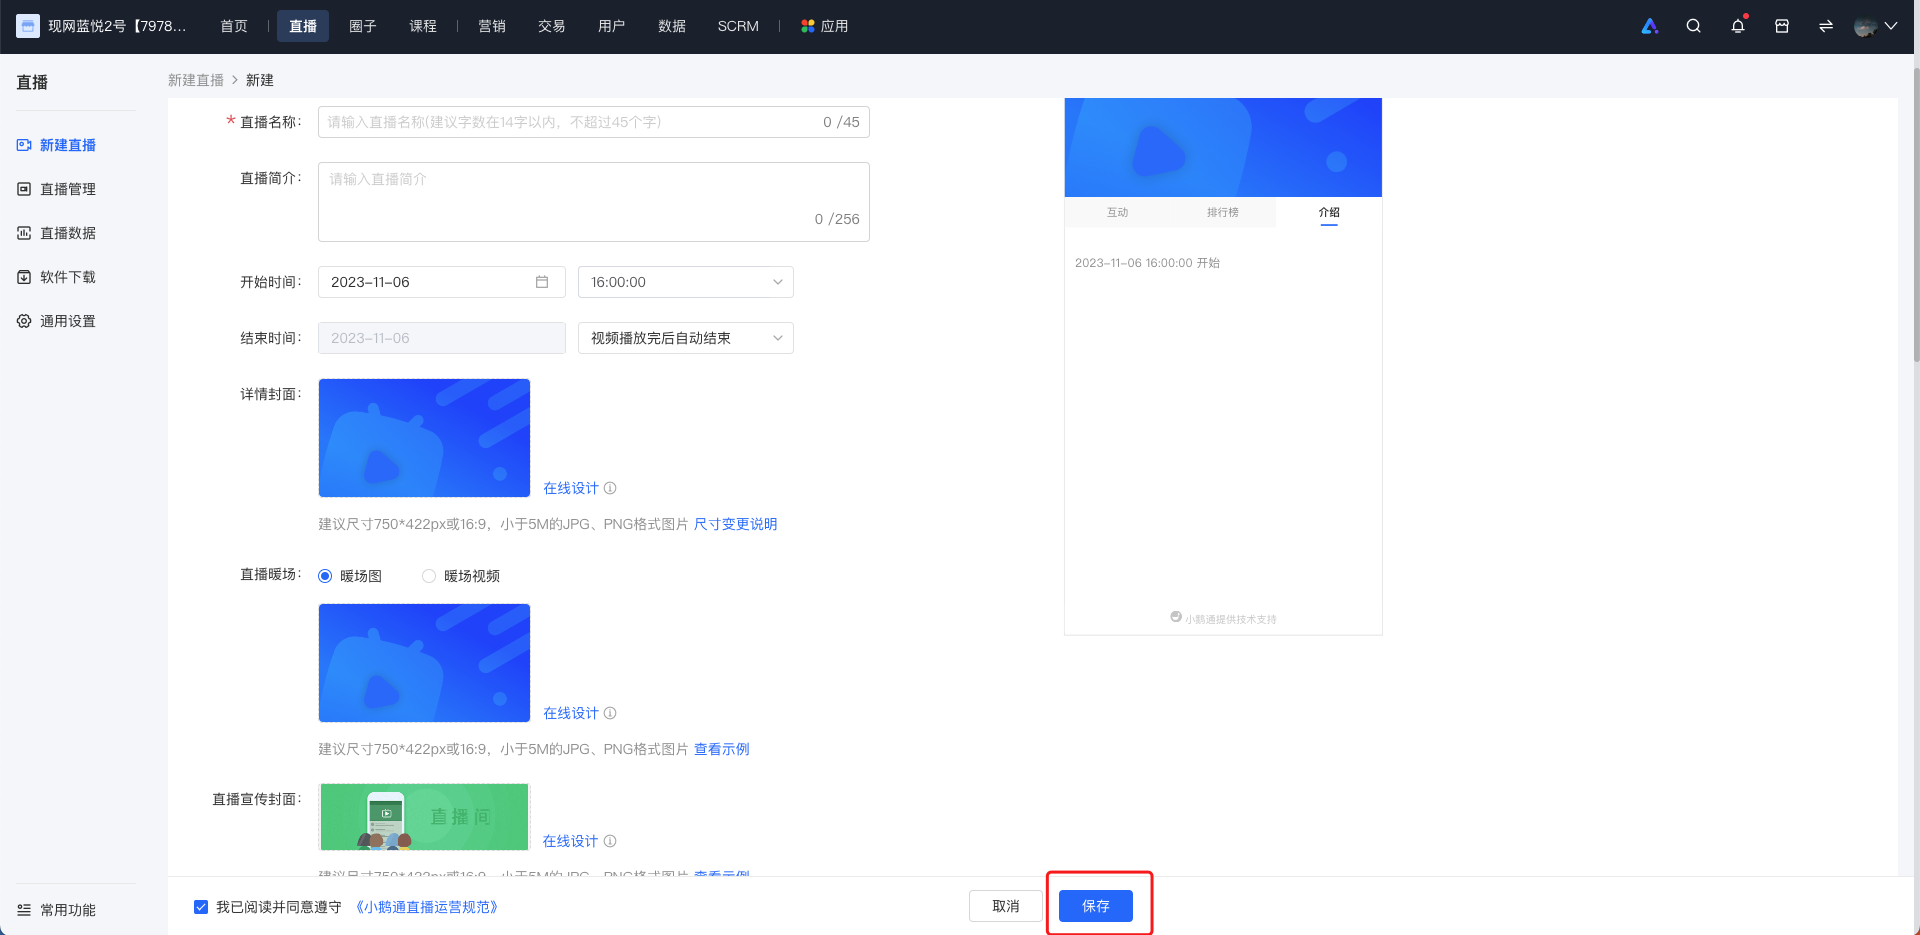Viewport: 1920px width, 935px height.
Task: Click the 直播名称 input field
Action: 594,122
